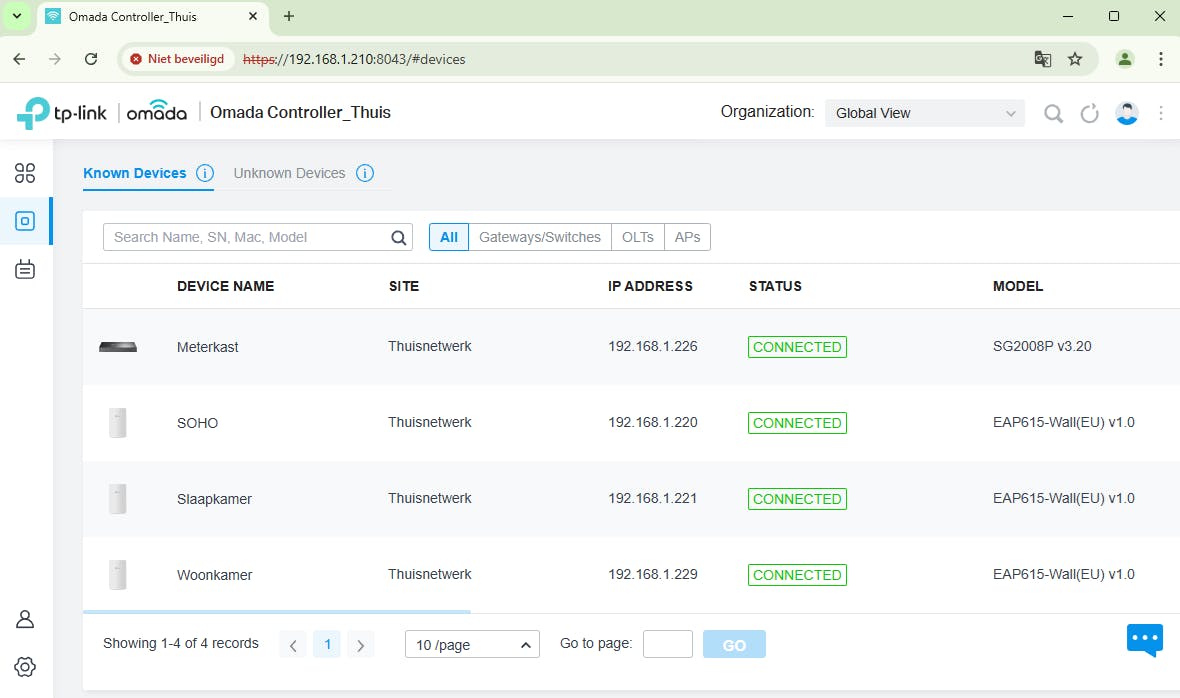The height and width of the screenshot is (698, 1180).
Task: Open the Organization Global View dropdown
Action: tap(925, 114)
